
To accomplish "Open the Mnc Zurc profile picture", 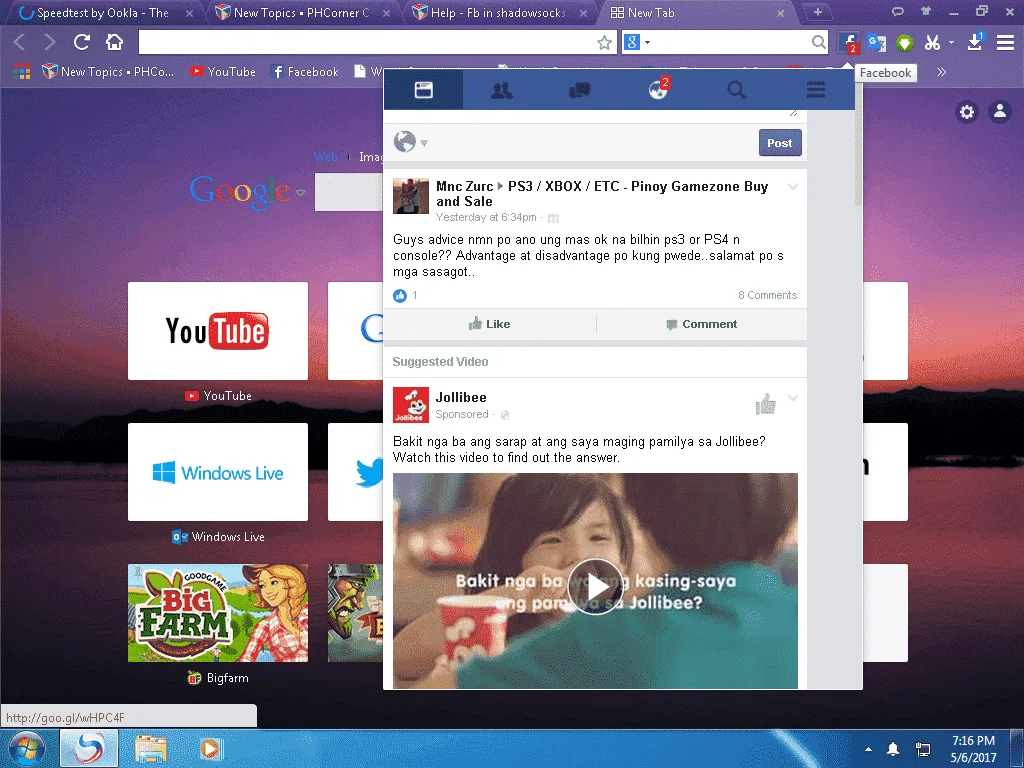I will click(x=411, y=196).
